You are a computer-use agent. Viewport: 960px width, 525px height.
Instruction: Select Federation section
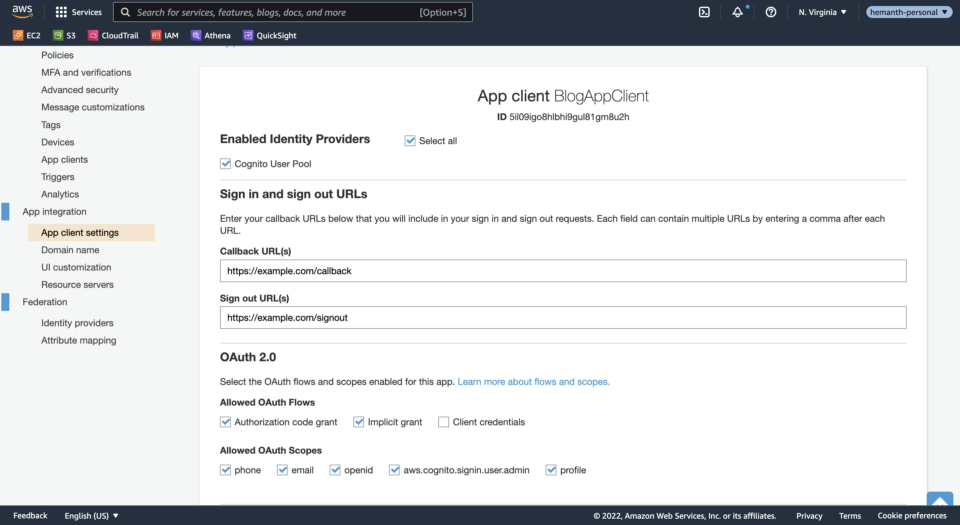45,302
